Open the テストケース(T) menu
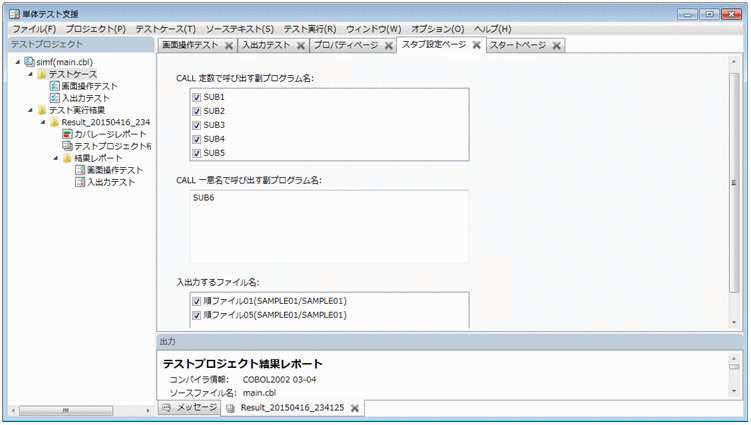This screenshot has height=425, width=751. pos(166,29)
